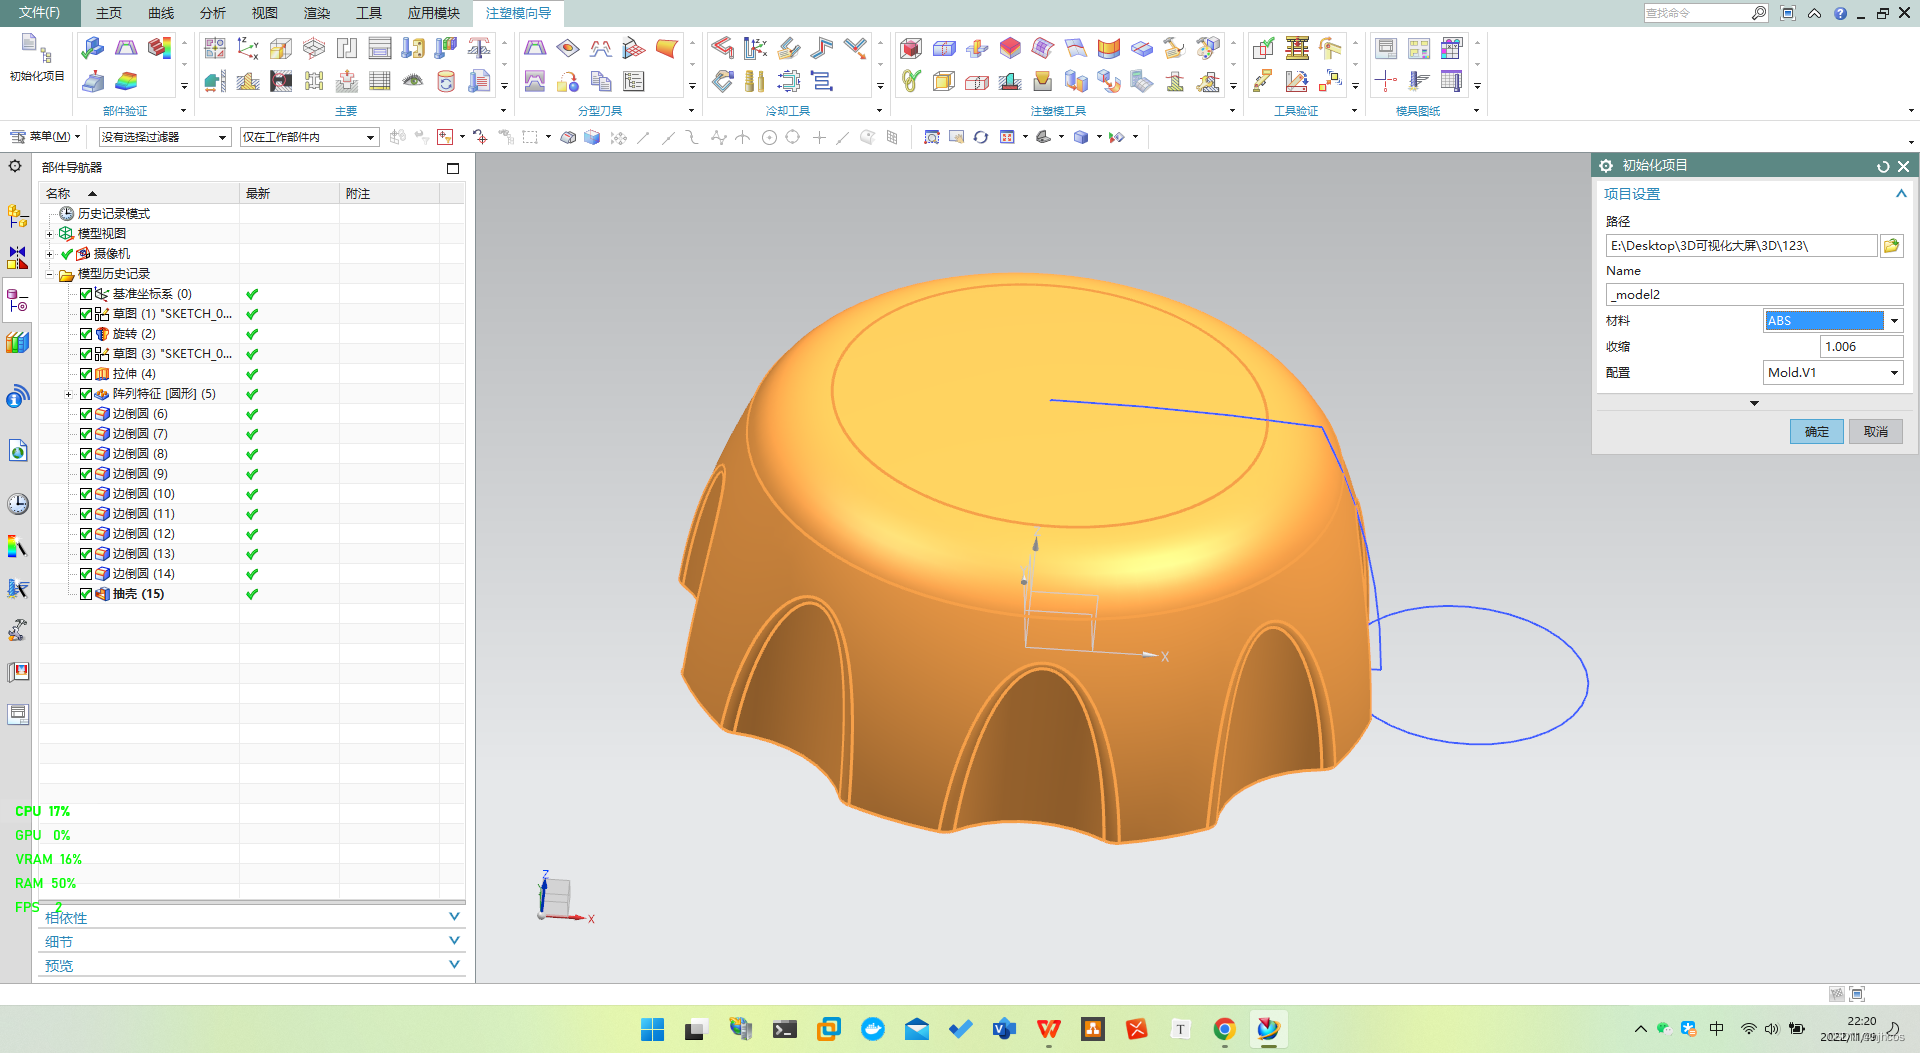1920x1053 pixels.
Task: Switch to the 曲线 ribbon tab
Action: pyautogui.click(x=161, y=13)
